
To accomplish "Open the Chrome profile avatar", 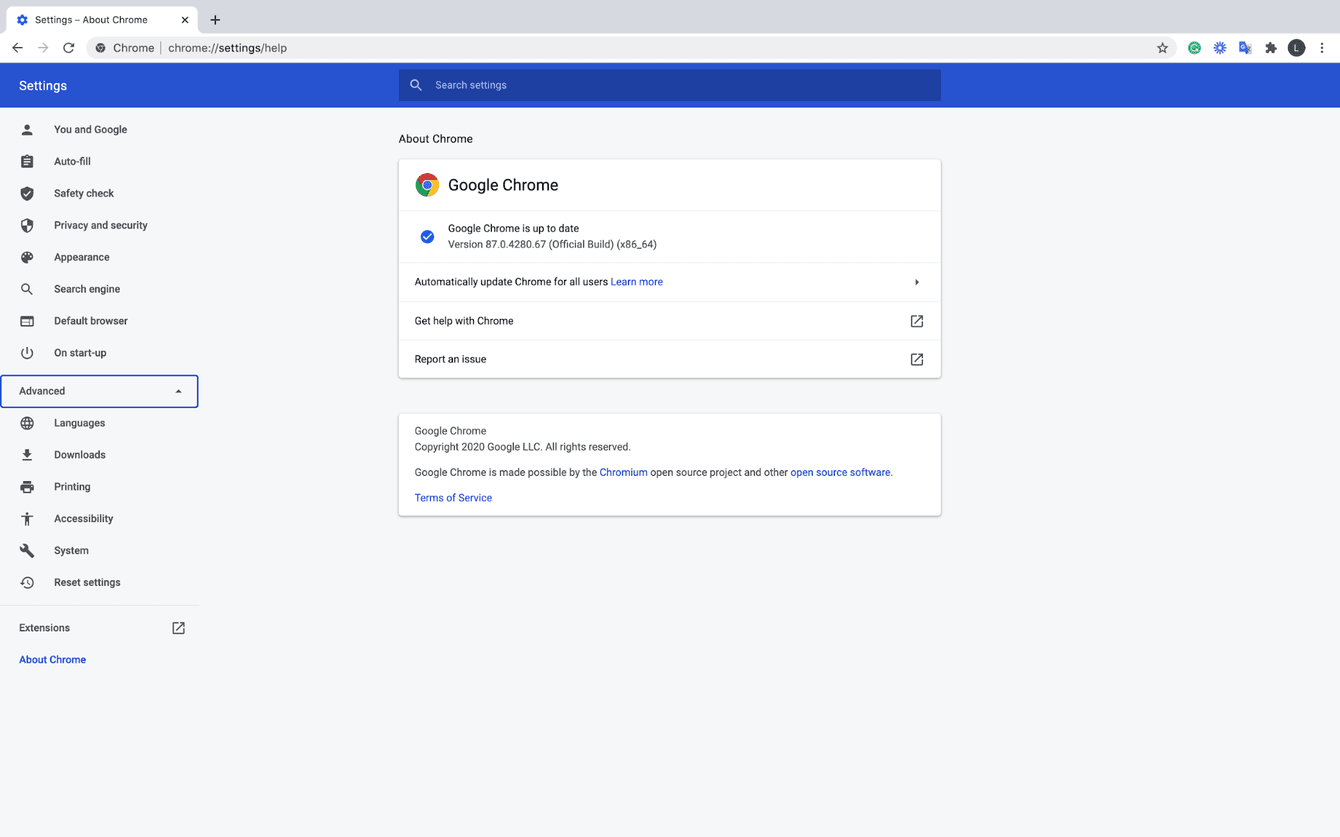I will [1296, 47].
